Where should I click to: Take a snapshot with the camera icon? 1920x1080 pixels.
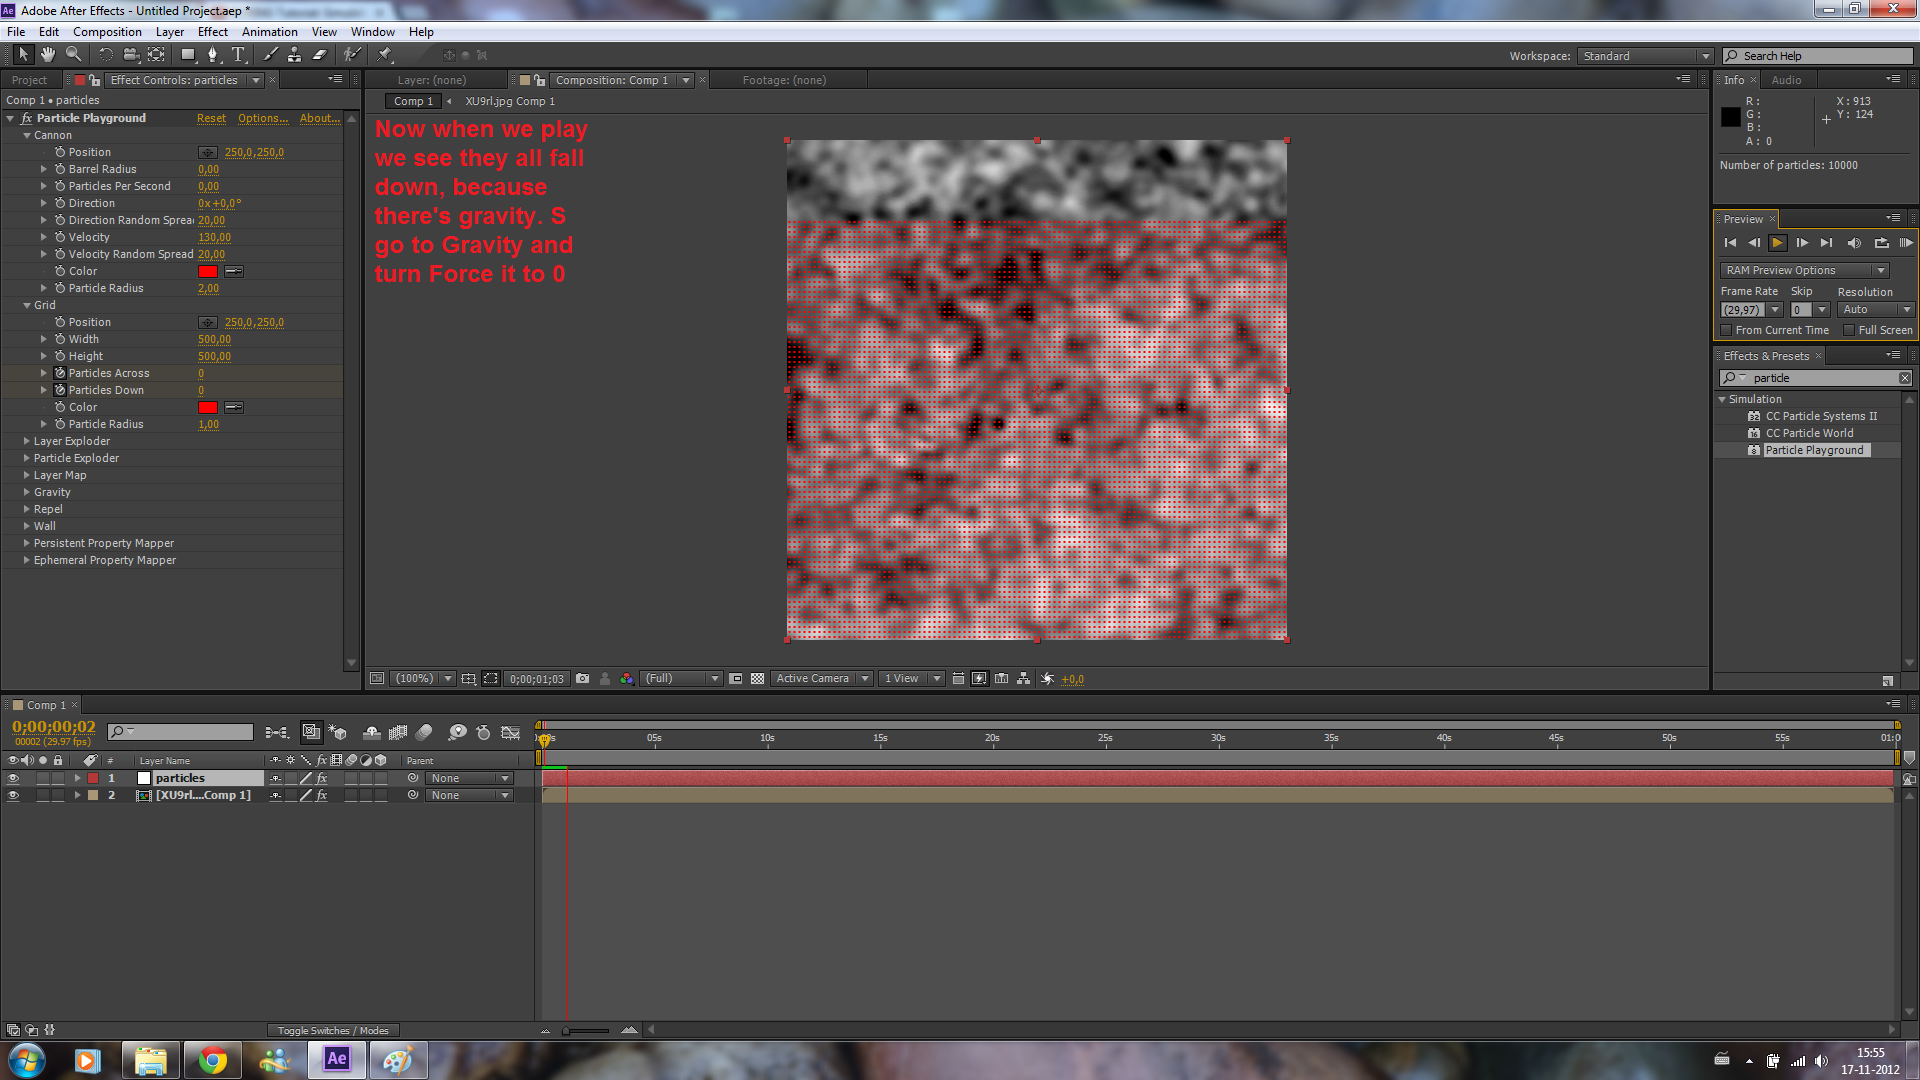click(x=582, y=678)
